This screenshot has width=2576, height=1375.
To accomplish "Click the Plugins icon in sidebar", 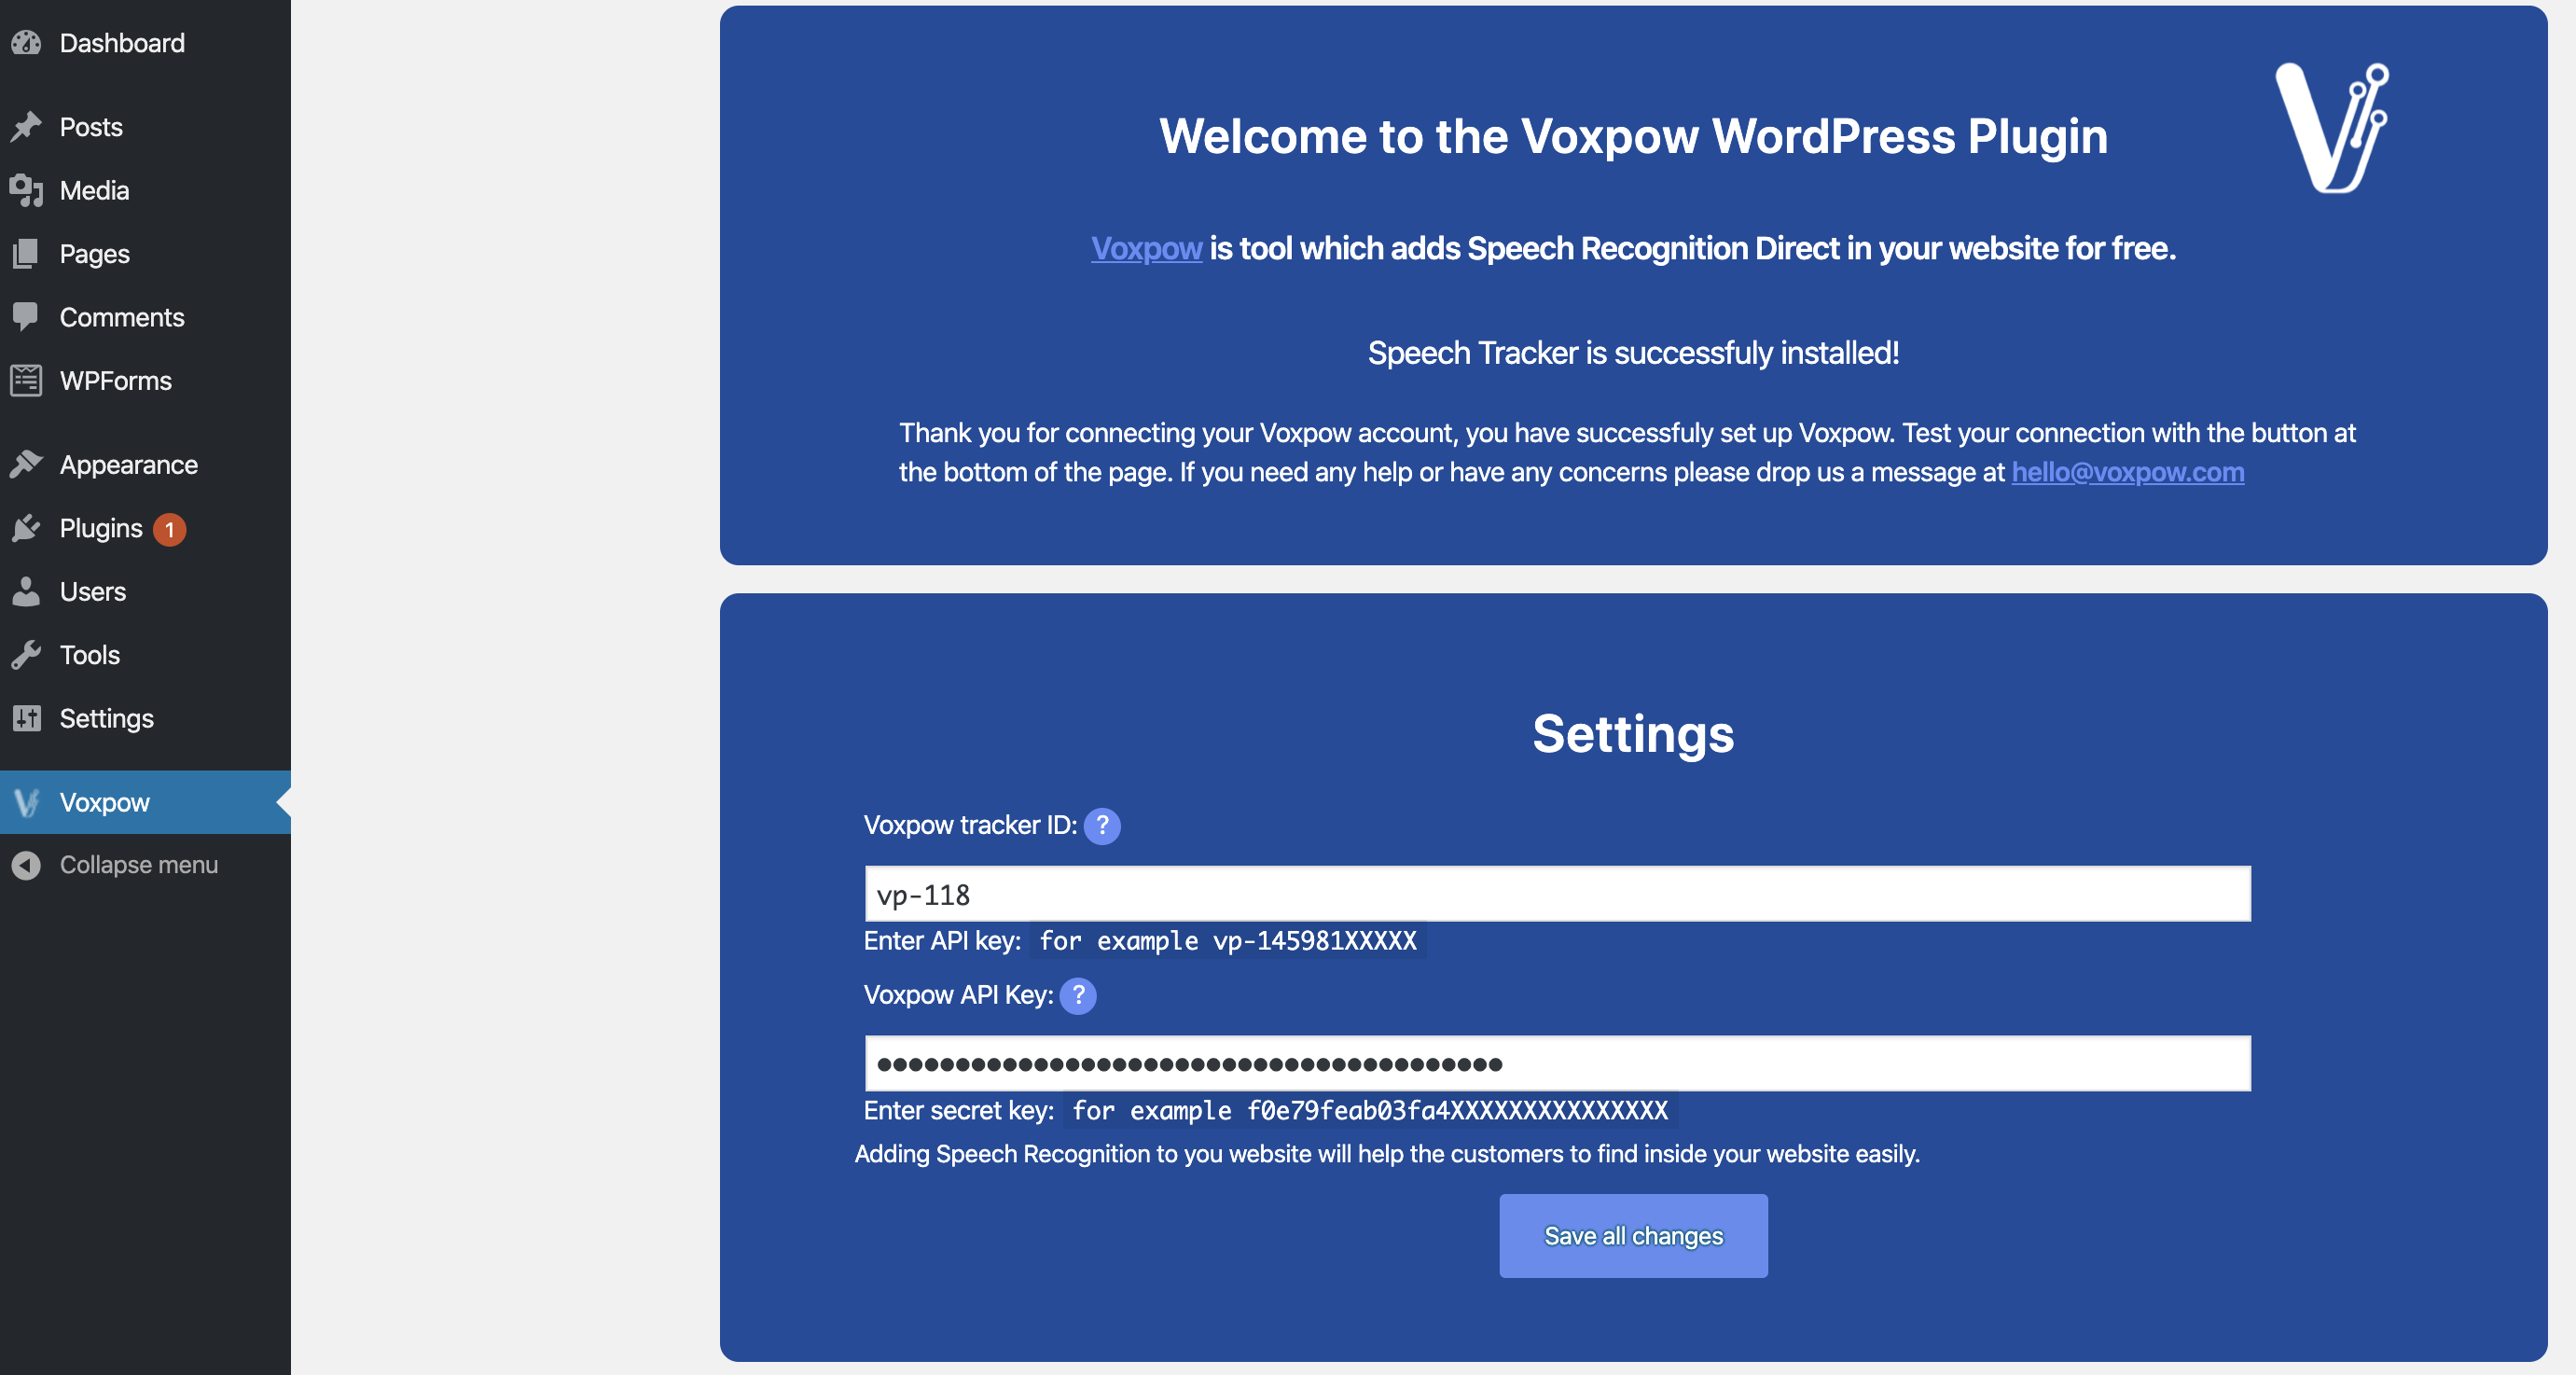I will [27, 526].
